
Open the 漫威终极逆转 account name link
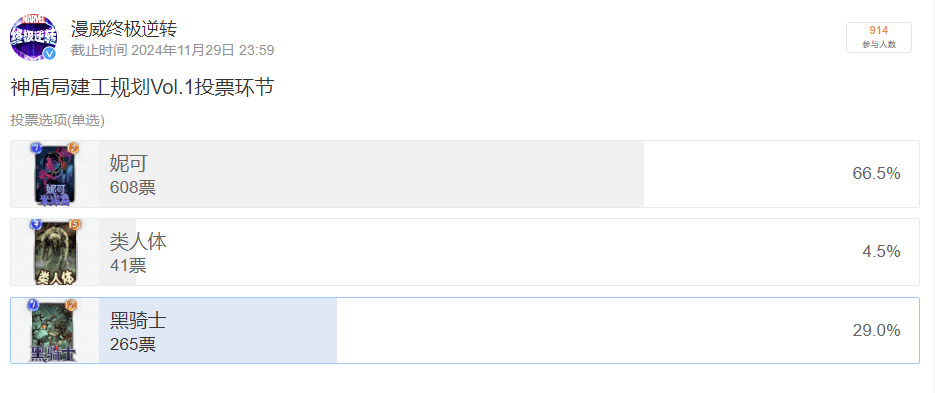124,28
